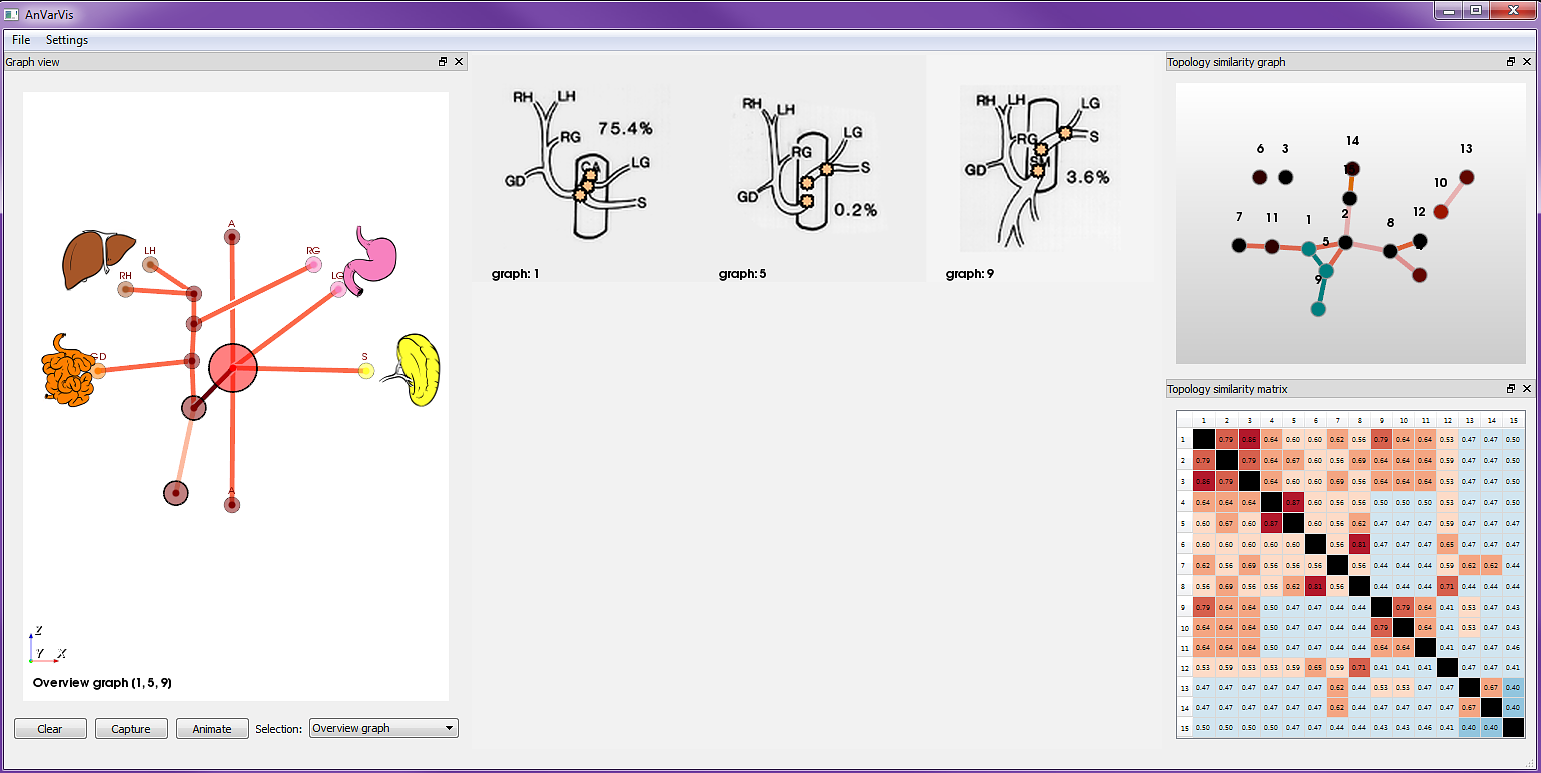Screen dimensions: 1541x773
Task: Close the Topology similarity matrix panel
Action: [1527, 389]
